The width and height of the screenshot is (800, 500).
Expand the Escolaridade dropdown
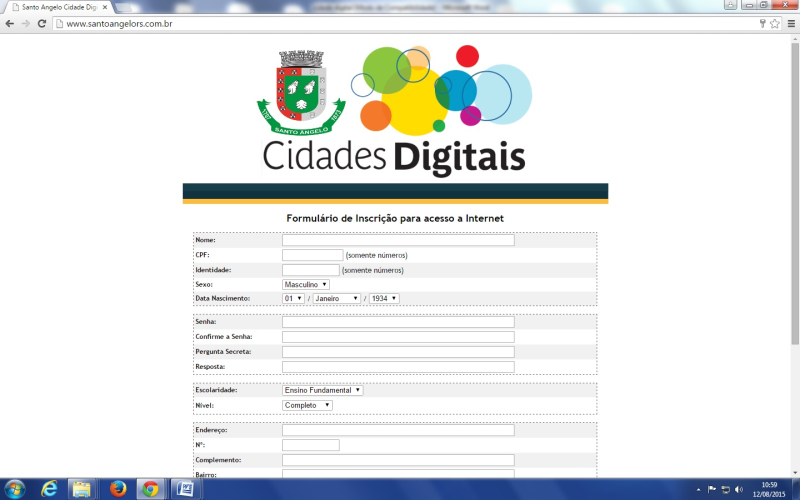coord(322,390)
